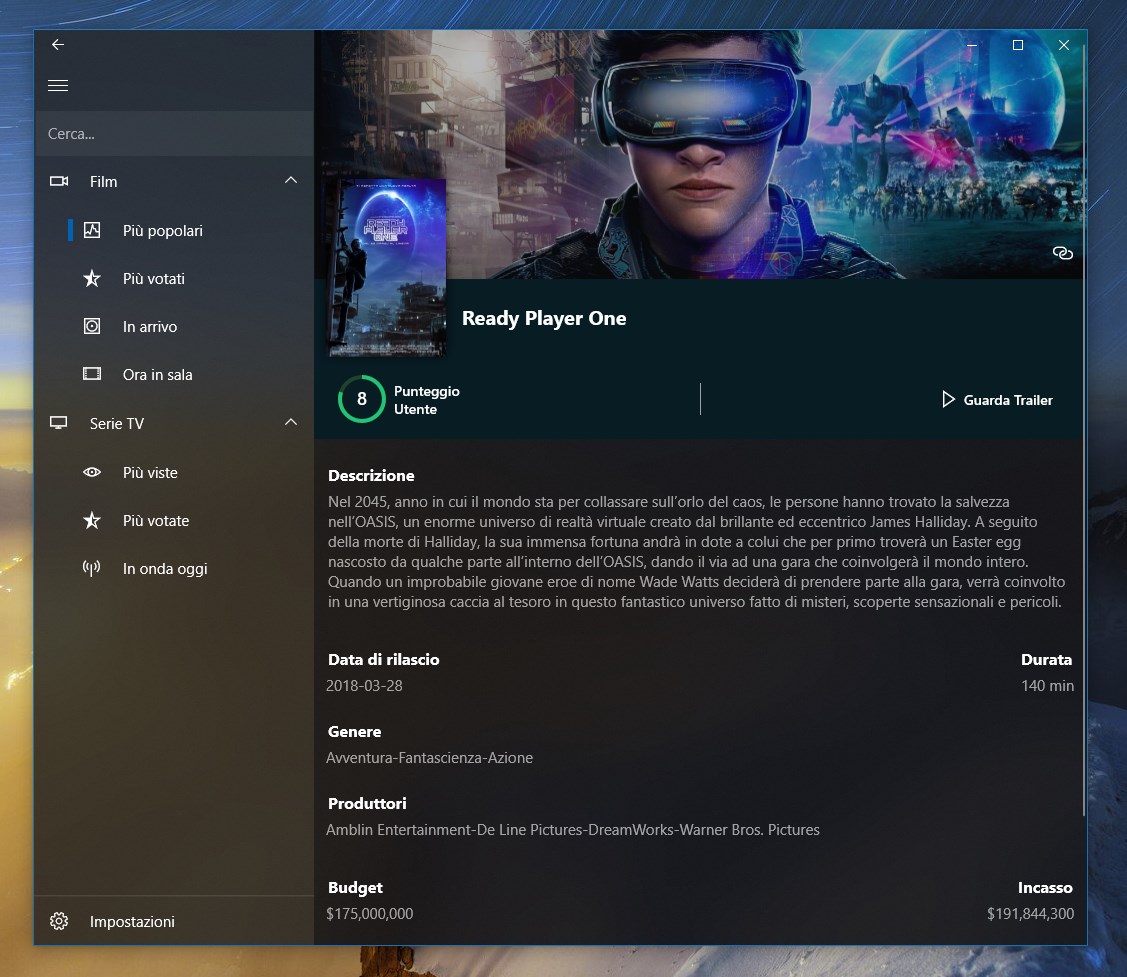Click the Più votate star icon
Screen dimensions: 1127x977
coord(92,520)
